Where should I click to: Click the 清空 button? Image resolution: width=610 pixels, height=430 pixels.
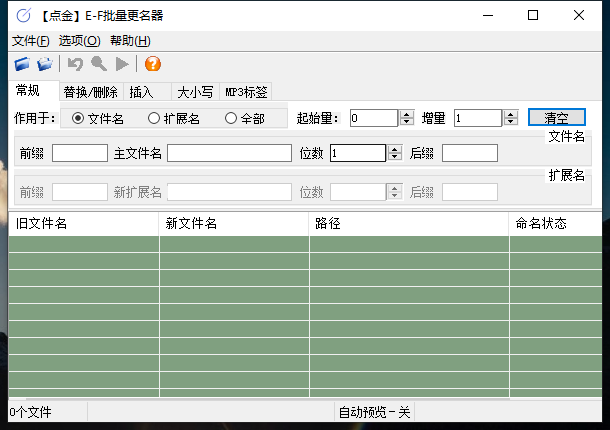pyautogui.click(x=556, y=118)
